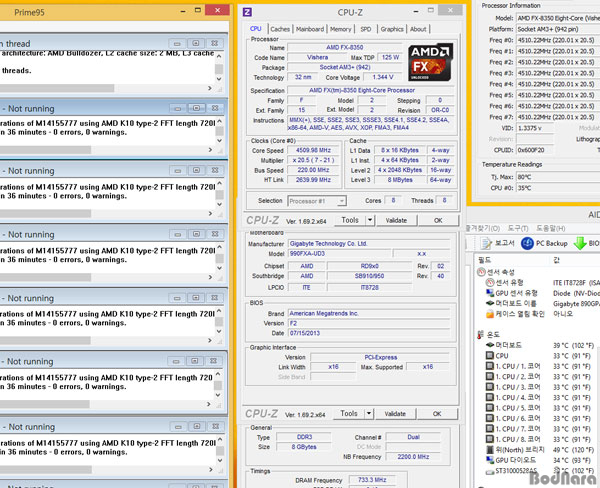This screenshot has height=488, width=600.
Task: Click the CPU #0 35°C temperature field
Action: [x=558, y=188]
